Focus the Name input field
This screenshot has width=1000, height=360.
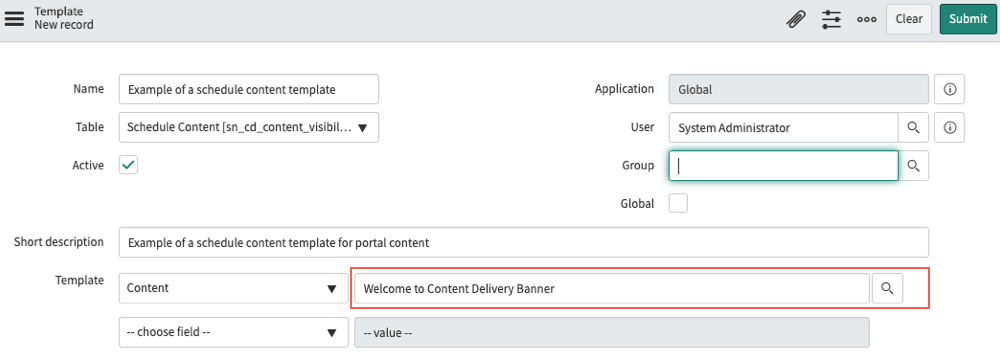(x=249, y=89)
